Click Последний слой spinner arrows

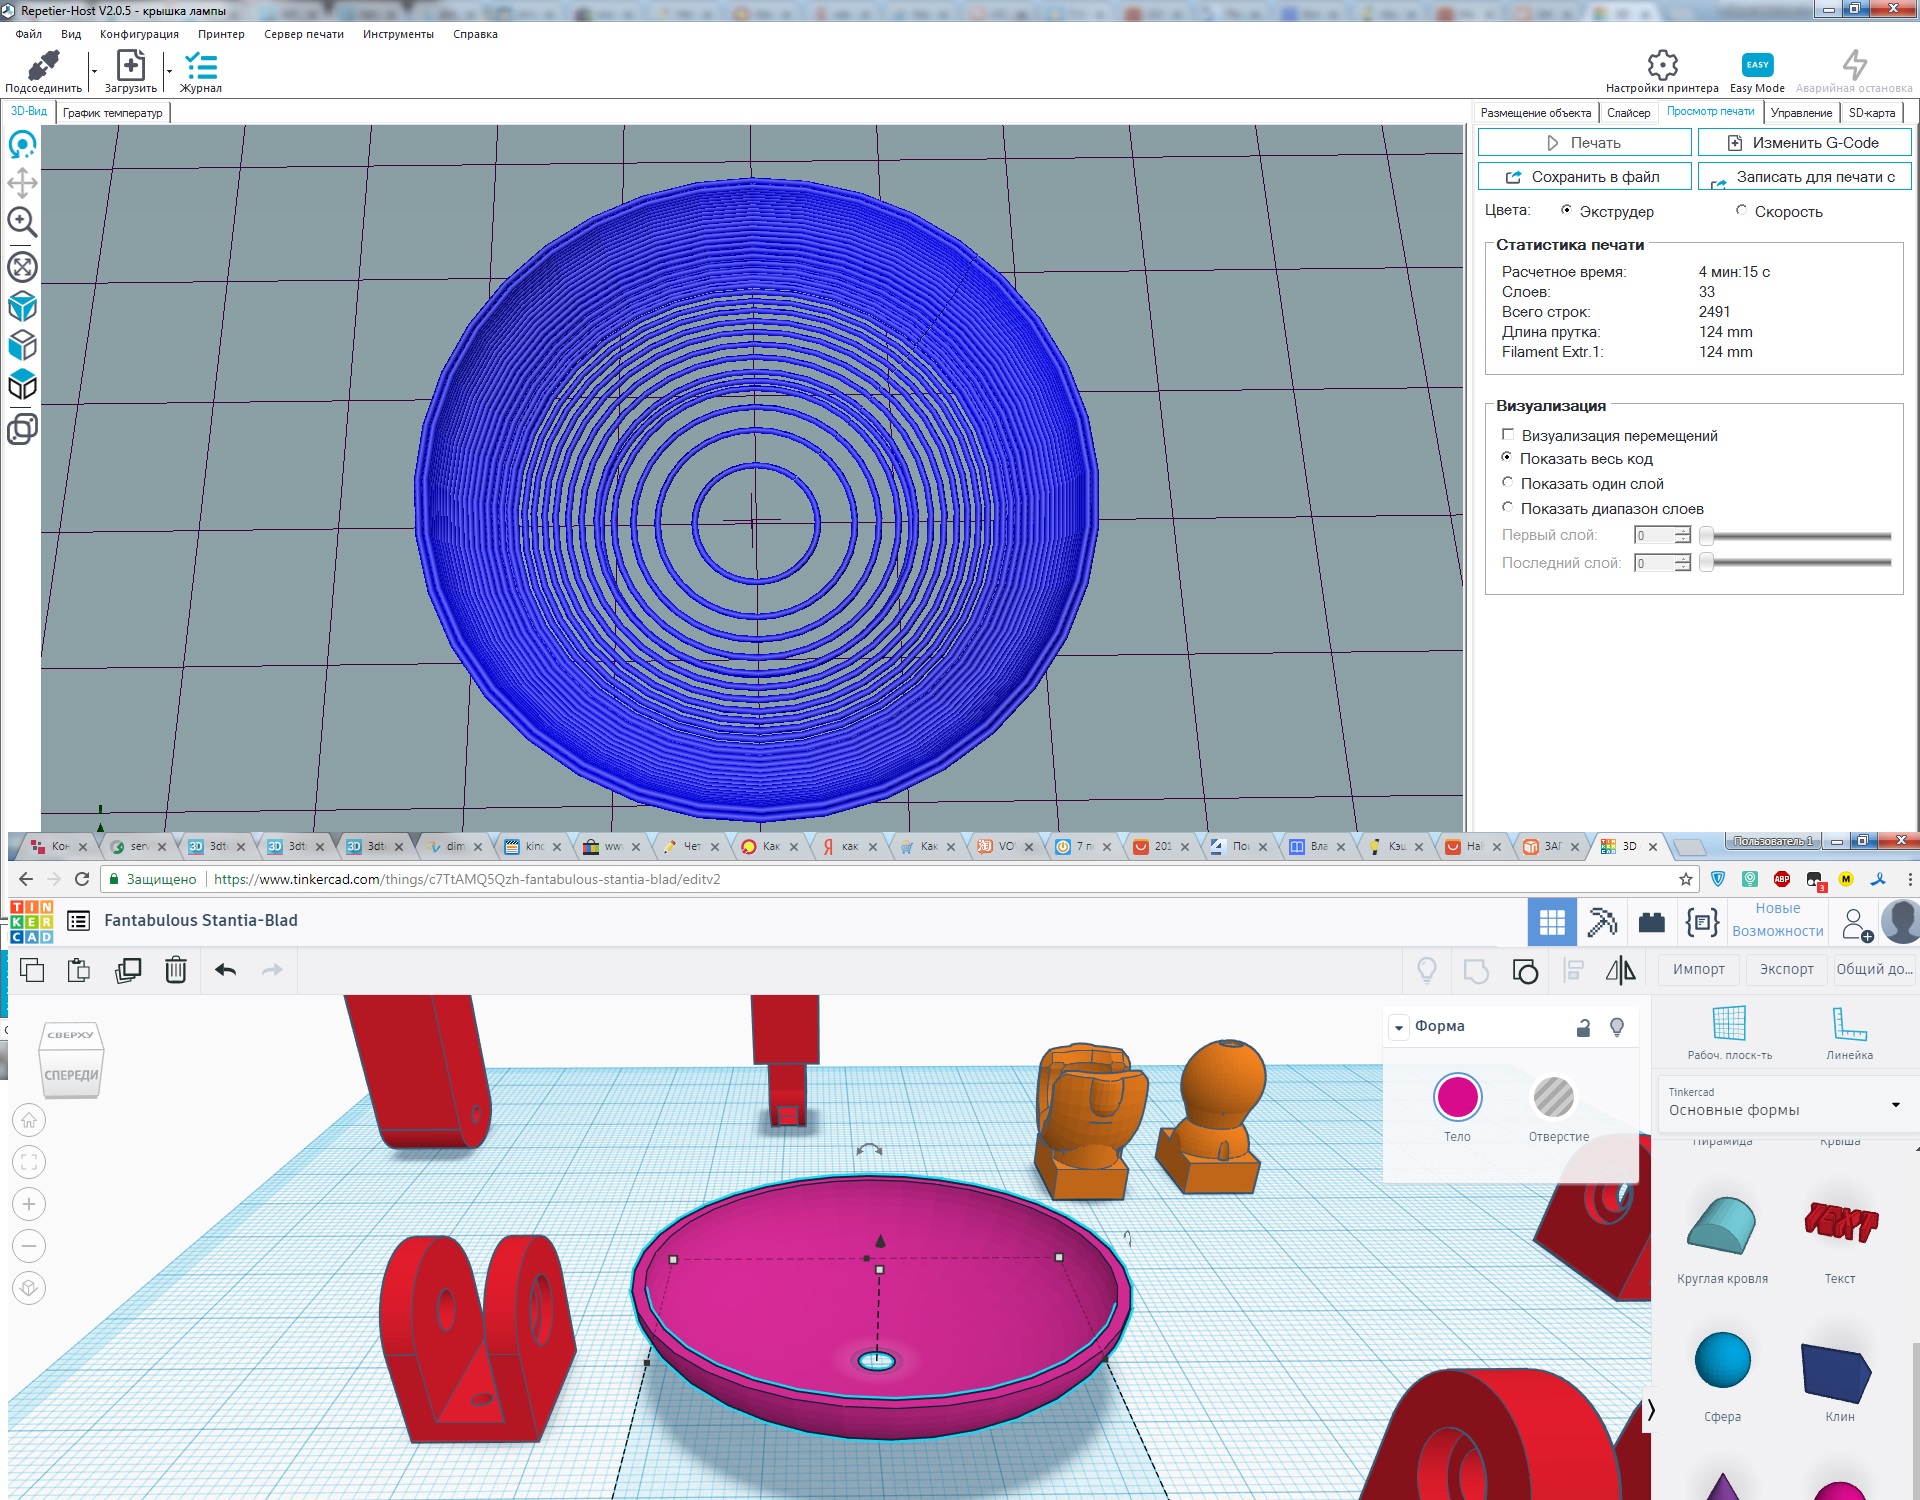1683,563
